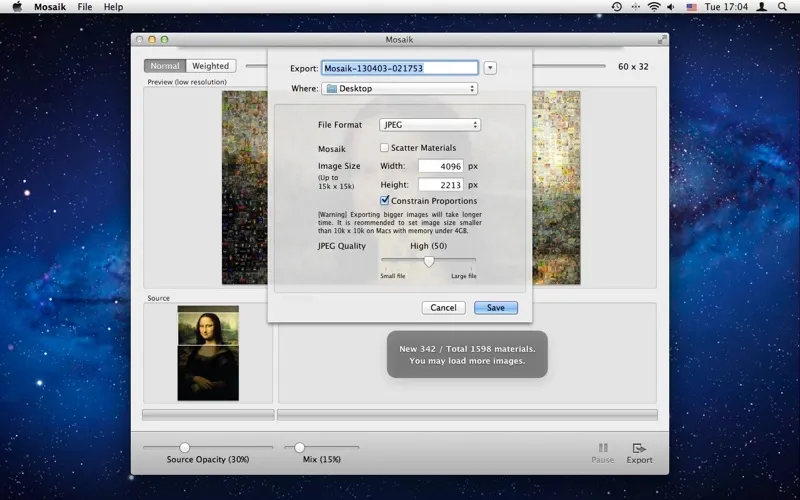Open Time Machine menu bar icon
Screen dimensions: 800x500
[x=617, y=7]
